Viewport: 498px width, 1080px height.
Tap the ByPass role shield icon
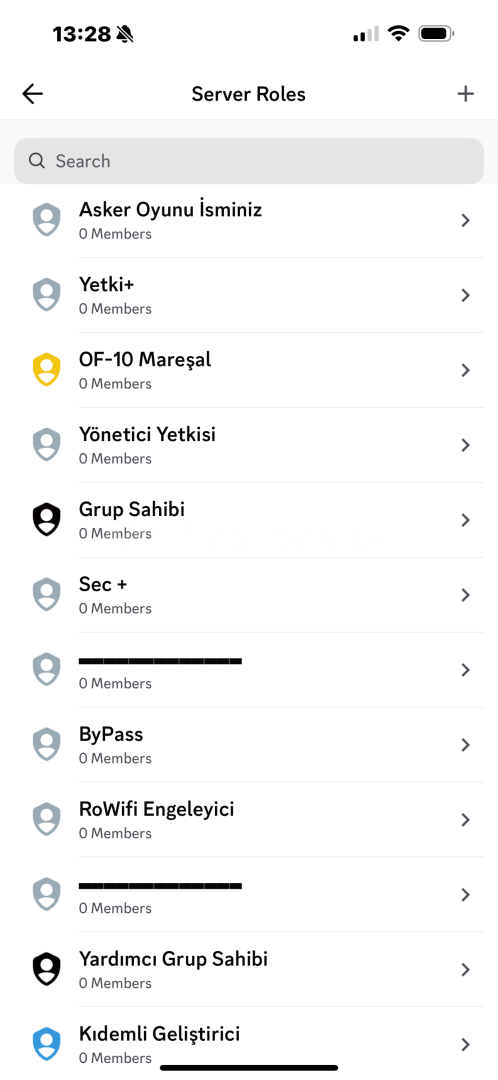pyautogui.click(x=46, y=745)
